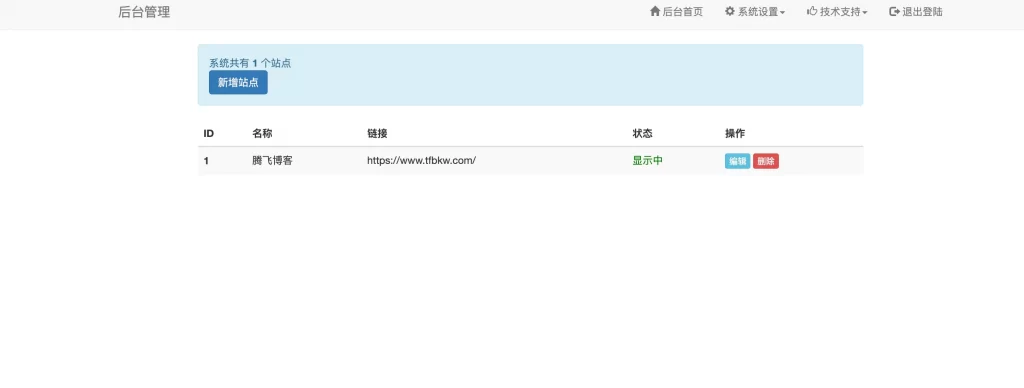The image size is (1024, 388).
Task: Click the 系统共有 1 个站点 text
Action: [x=250, y=63]
